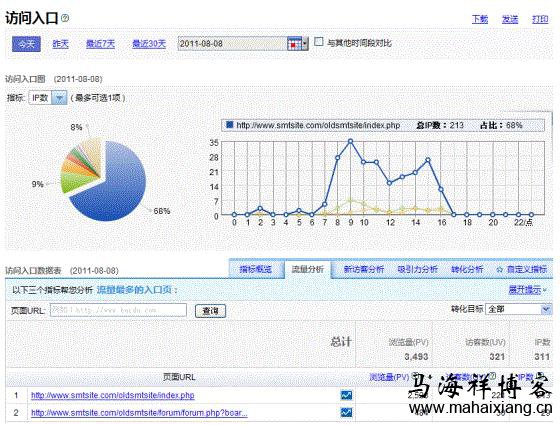Image resolution: width=560 pixels, height=425 pixels.
Task: Sort by 浏览量(PV) column header
Action: click(x=389, y=377)
